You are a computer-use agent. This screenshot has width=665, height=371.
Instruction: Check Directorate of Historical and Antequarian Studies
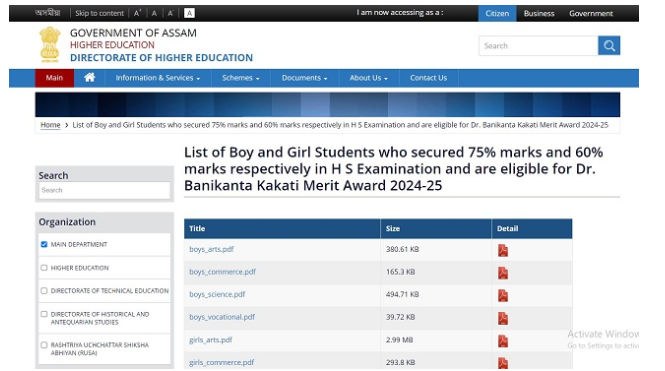coord(44,314)
